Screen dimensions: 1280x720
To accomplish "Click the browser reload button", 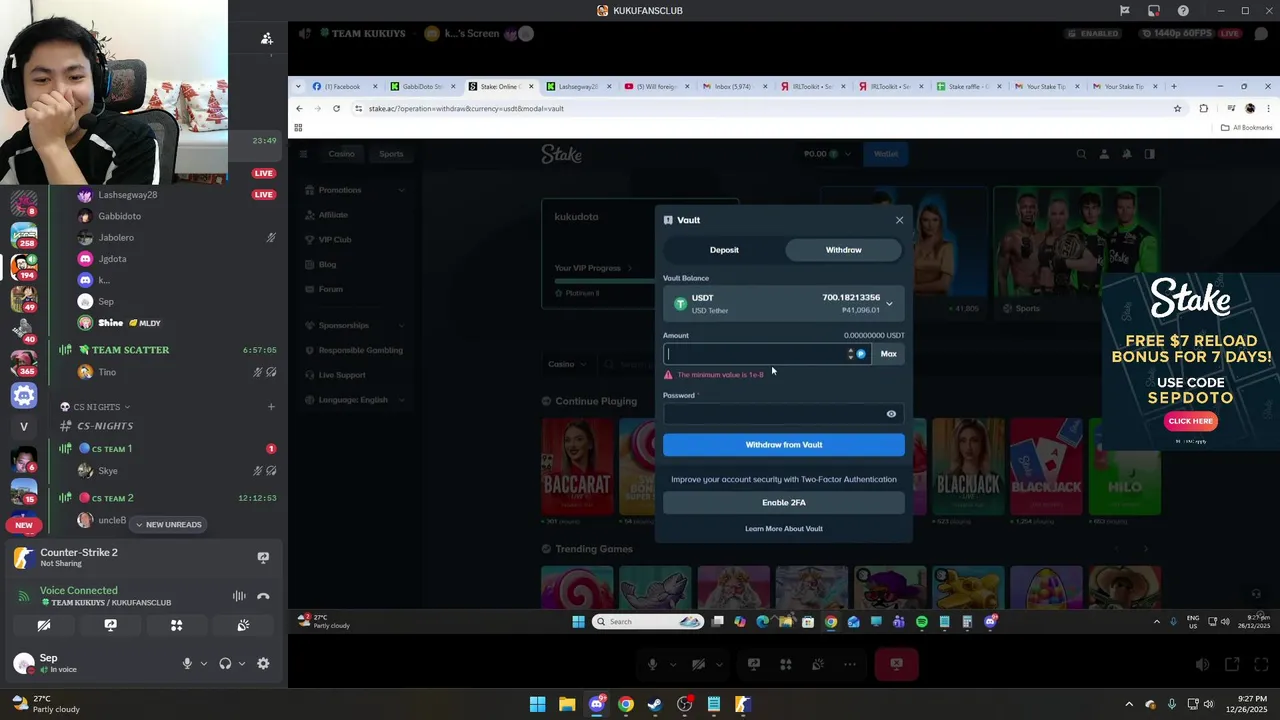I will (x=336, y=109).
